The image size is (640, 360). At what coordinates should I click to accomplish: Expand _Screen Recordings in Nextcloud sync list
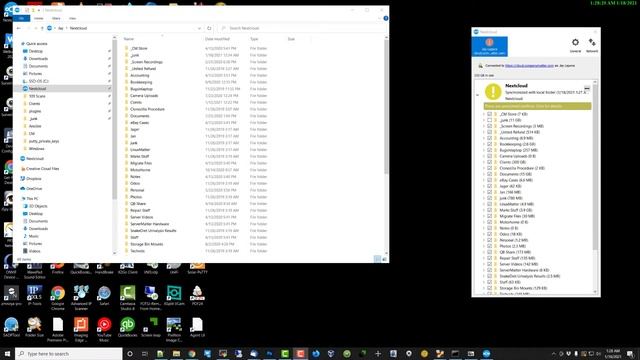[x=484, y=126]
